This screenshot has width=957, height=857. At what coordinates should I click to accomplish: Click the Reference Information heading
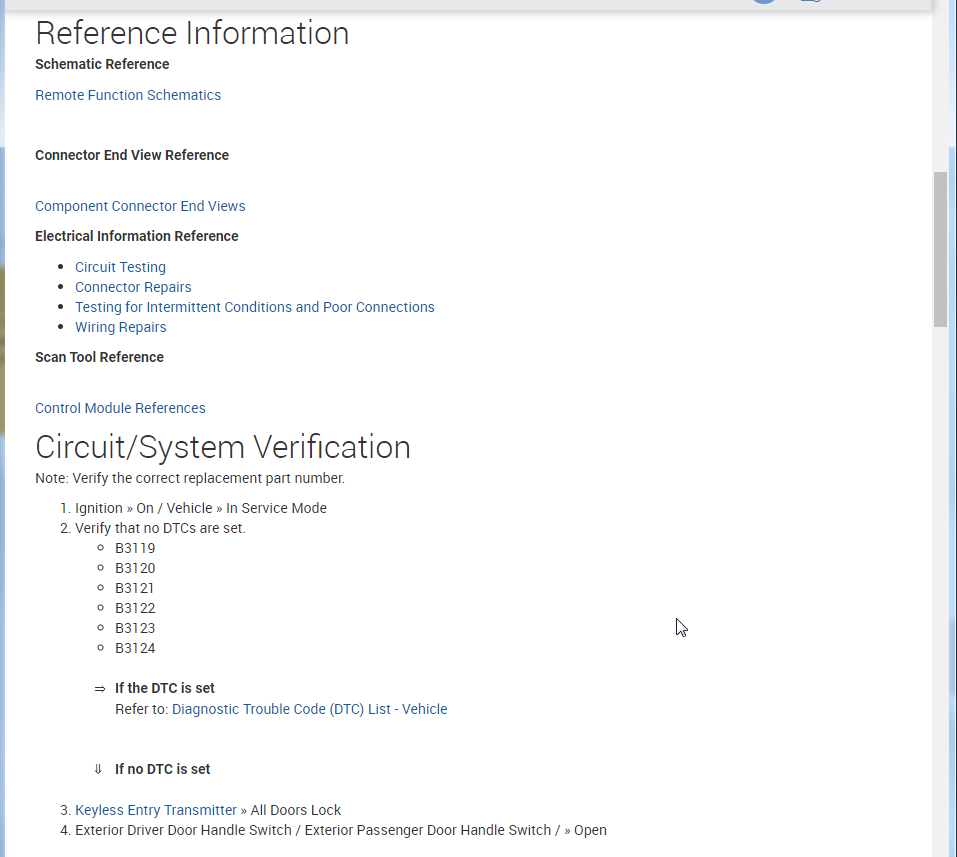click(192, 33)
